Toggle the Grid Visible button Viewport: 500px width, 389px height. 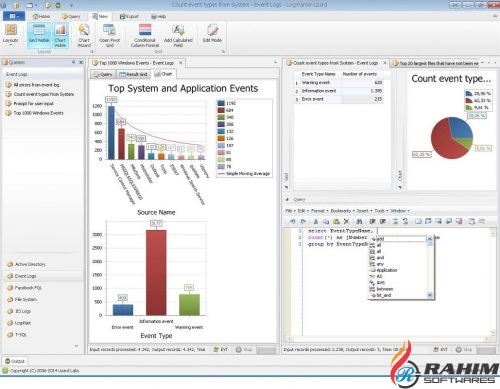pos(39,35)
